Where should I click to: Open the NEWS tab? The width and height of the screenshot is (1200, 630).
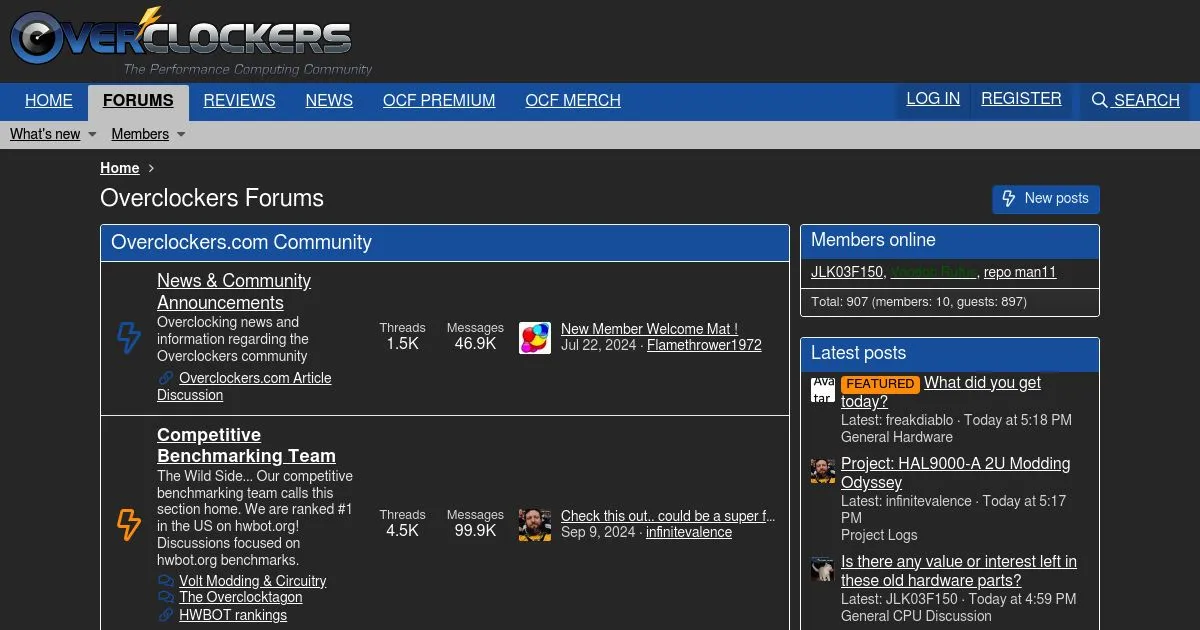(329, 101)
